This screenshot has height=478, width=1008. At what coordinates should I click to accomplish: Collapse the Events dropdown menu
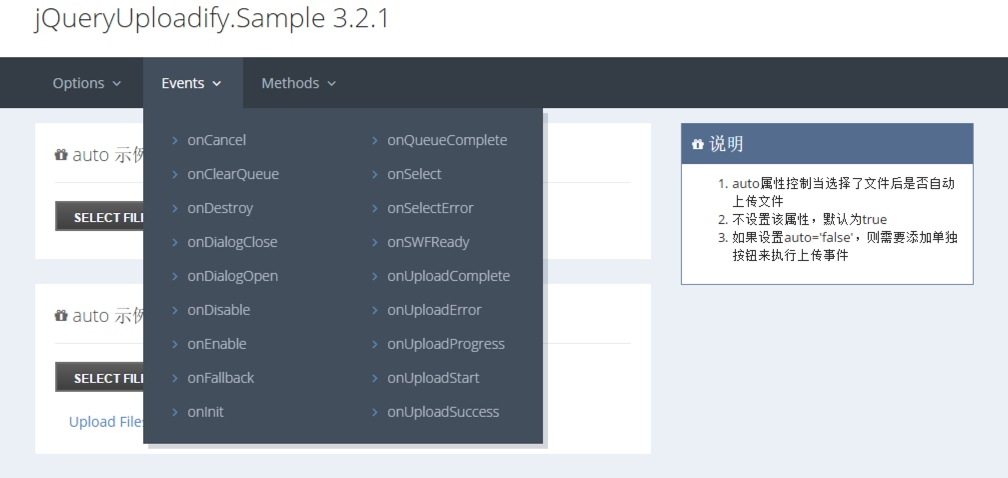coord(192,83)
